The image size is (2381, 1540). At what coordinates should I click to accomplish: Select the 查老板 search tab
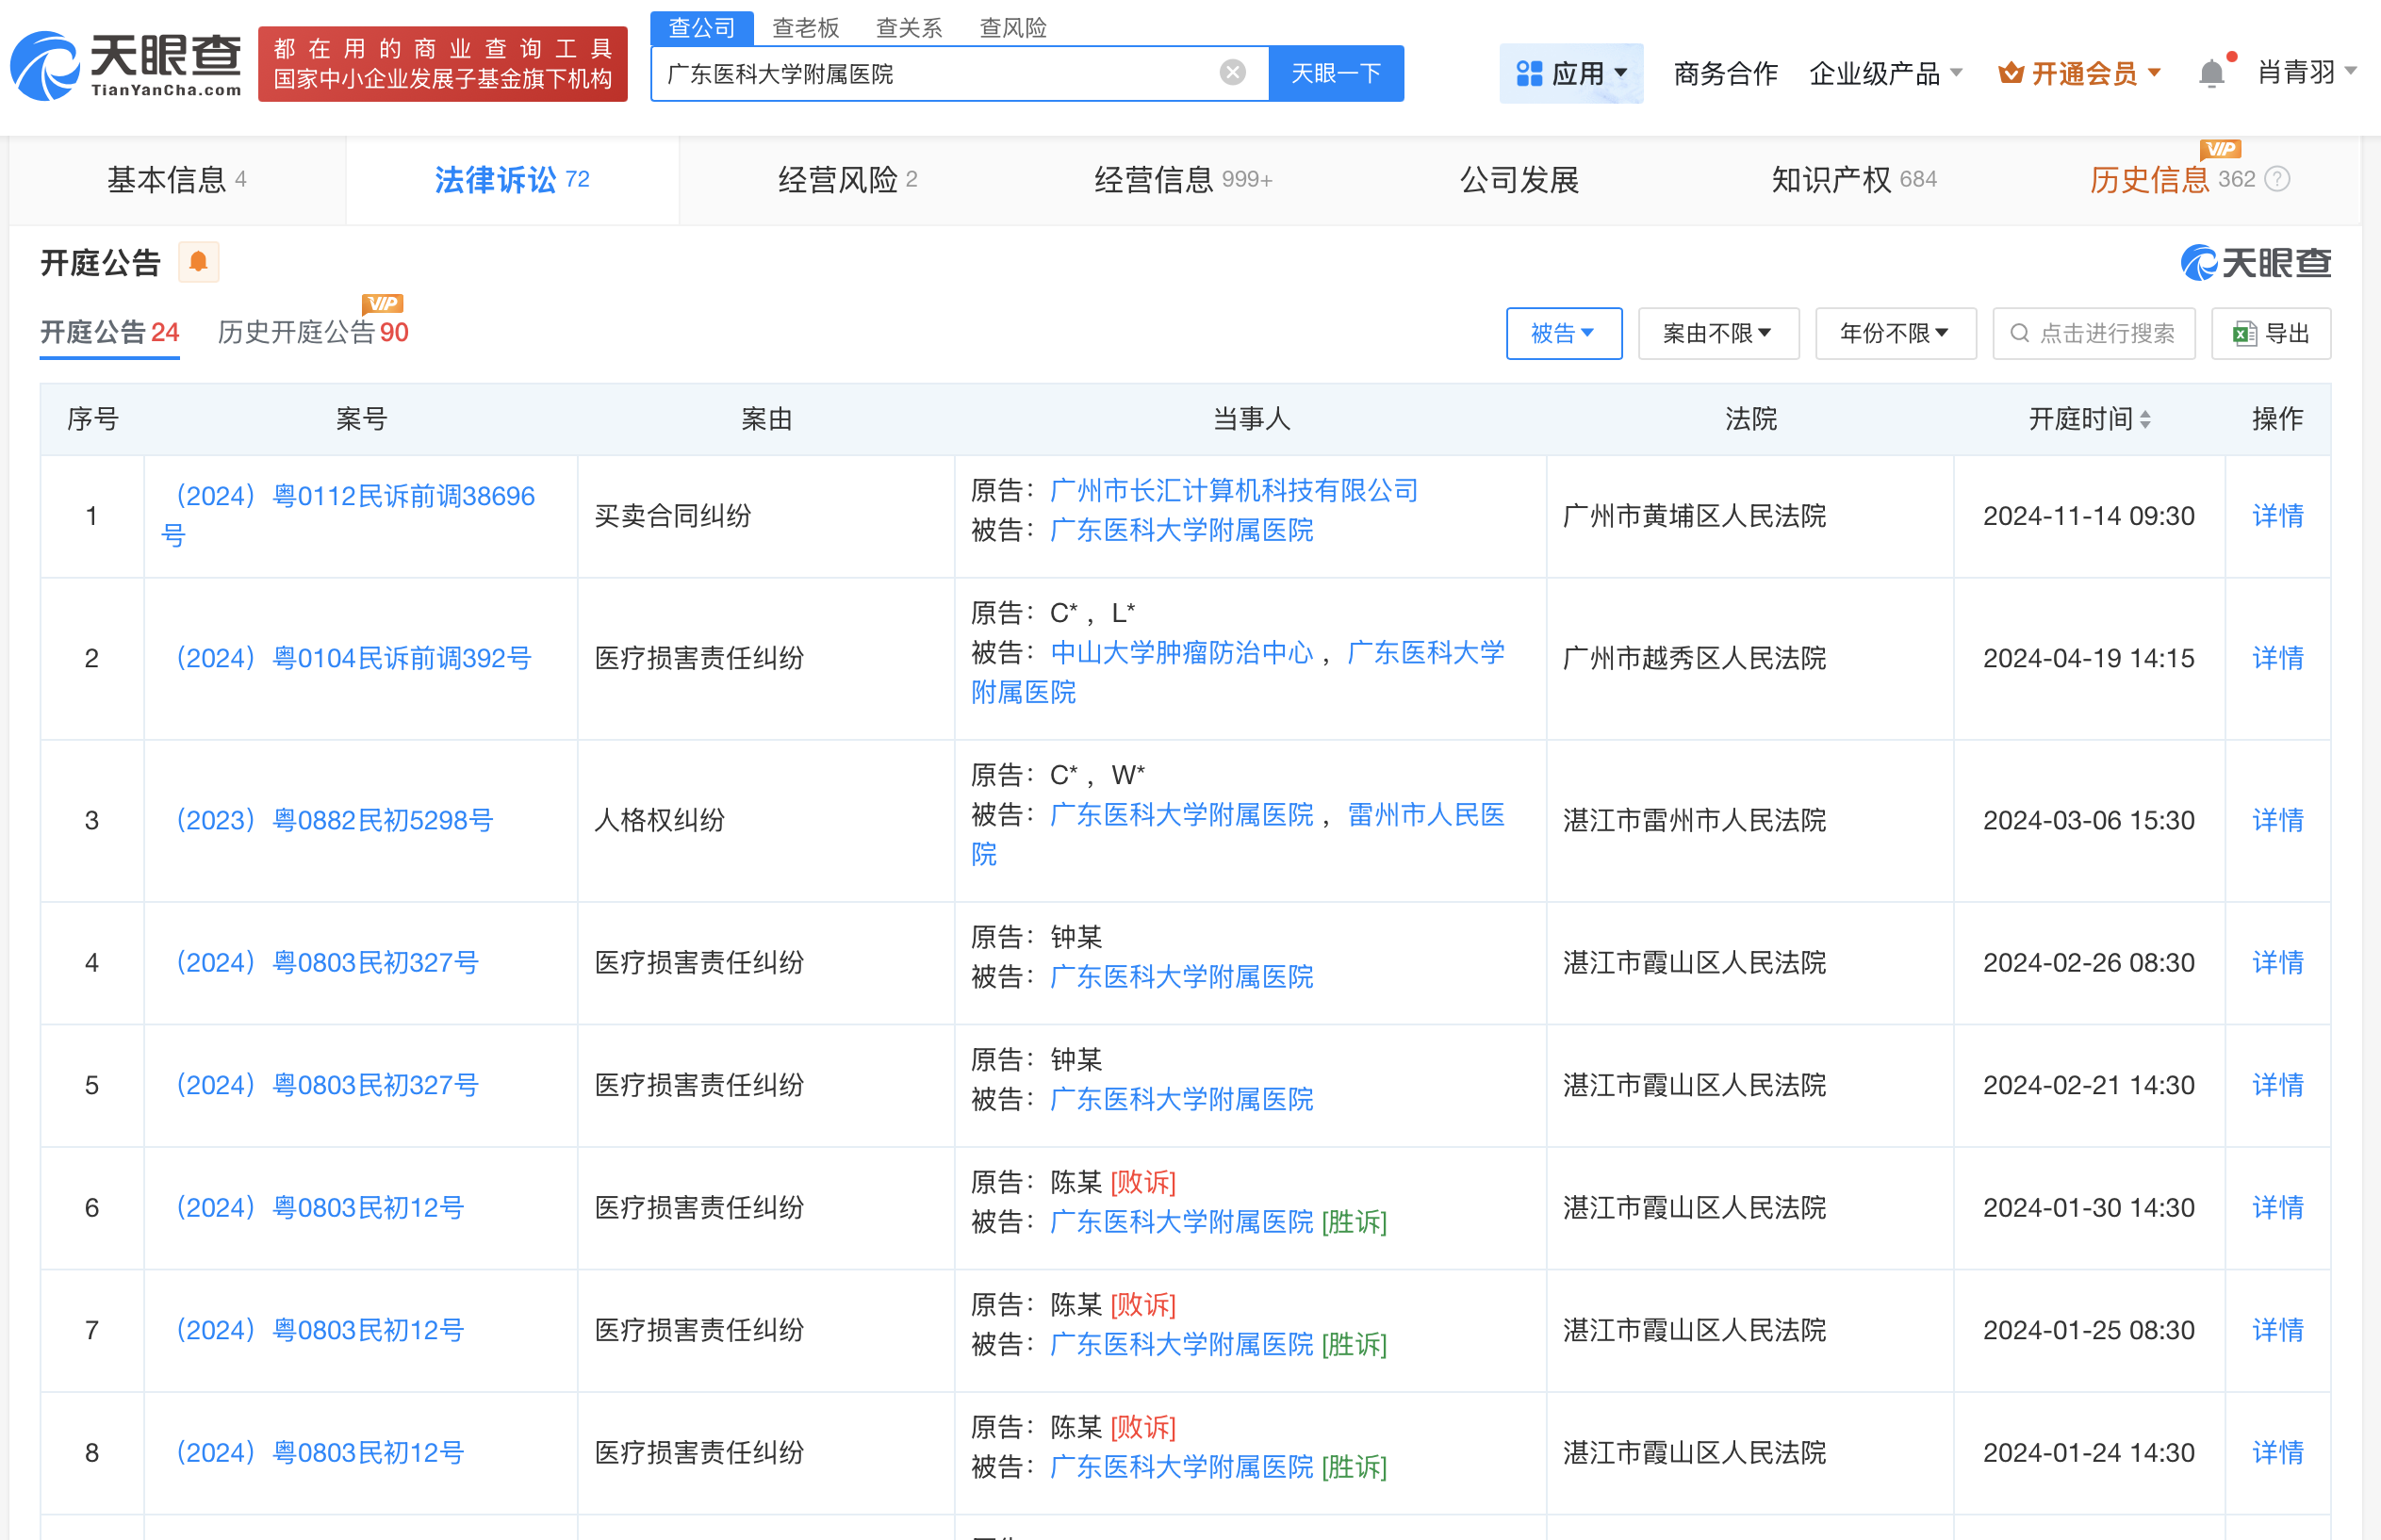click(x=805, y=28)
